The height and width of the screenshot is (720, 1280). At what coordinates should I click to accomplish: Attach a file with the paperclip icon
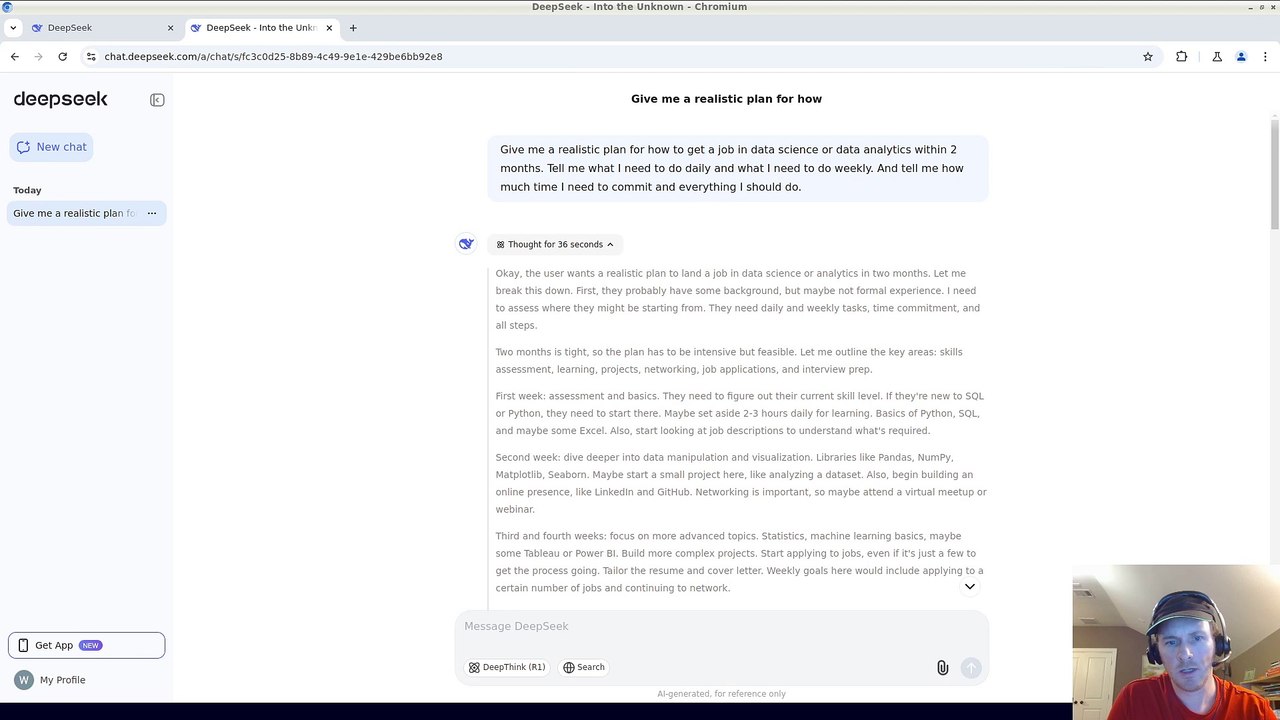pyautogui.click(x=942, y=668)
